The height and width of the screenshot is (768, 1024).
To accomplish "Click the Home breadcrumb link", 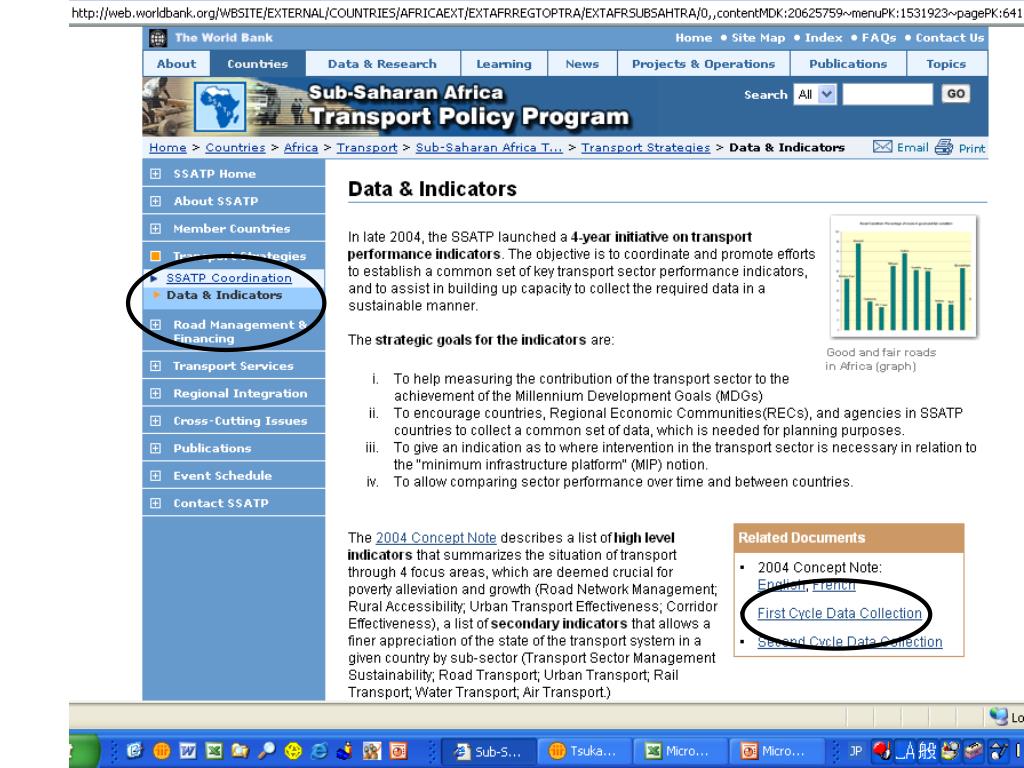I will [168, 148].
